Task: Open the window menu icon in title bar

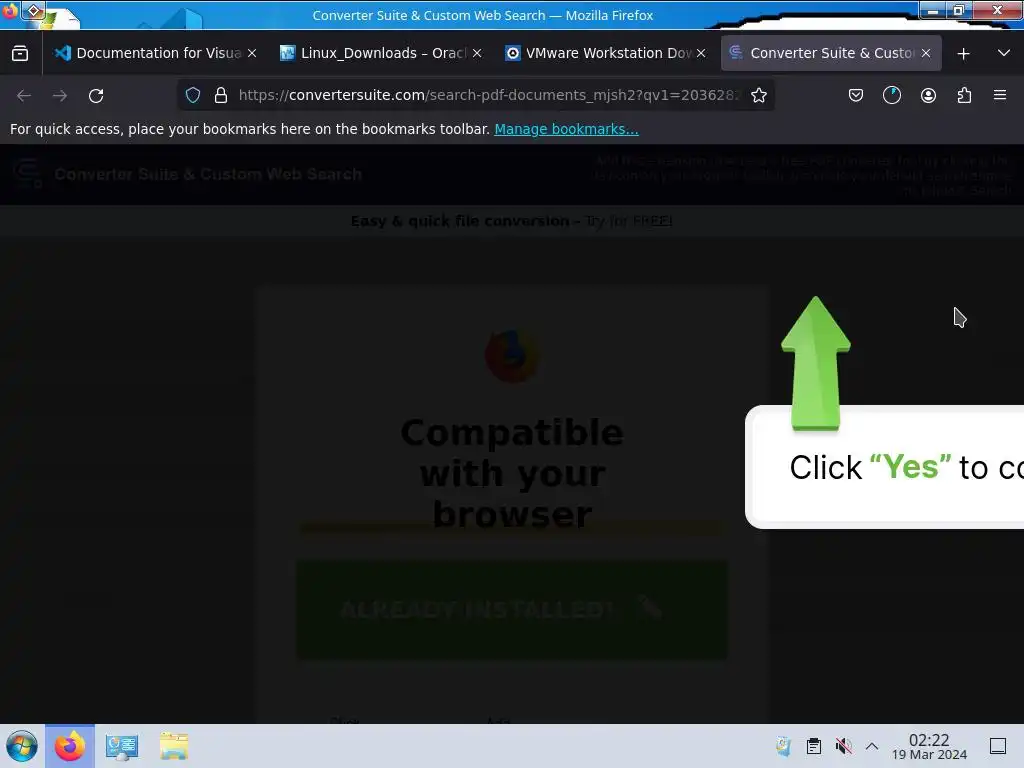Action: coord(34,10)
